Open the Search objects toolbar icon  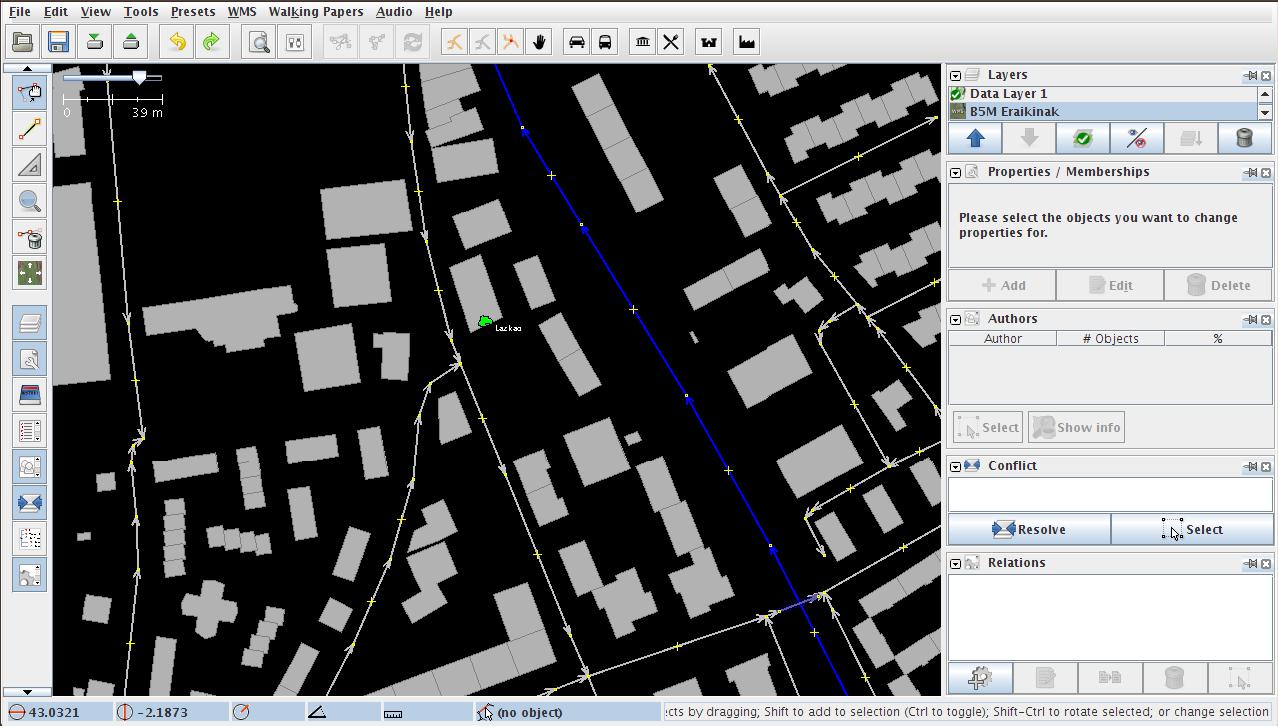click(259, 42)
